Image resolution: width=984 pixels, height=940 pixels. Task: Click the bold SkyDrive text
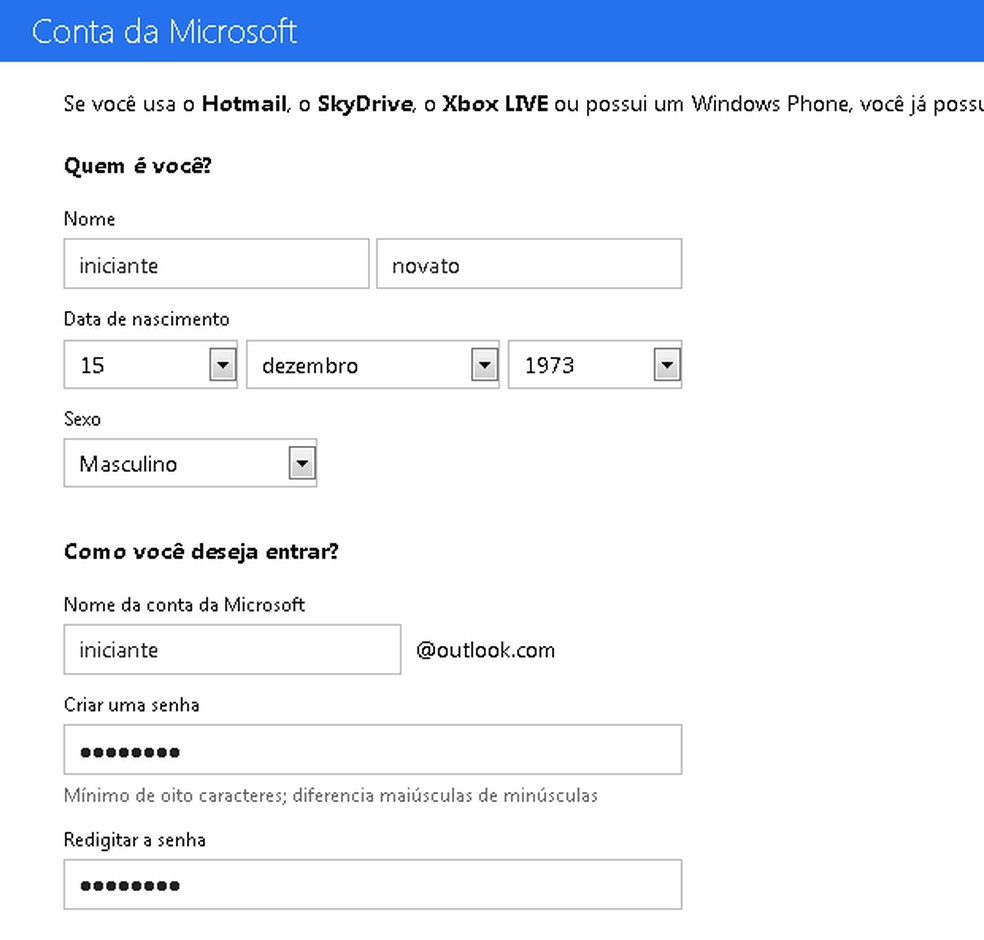pyautogui.click(x=365, y=104)
